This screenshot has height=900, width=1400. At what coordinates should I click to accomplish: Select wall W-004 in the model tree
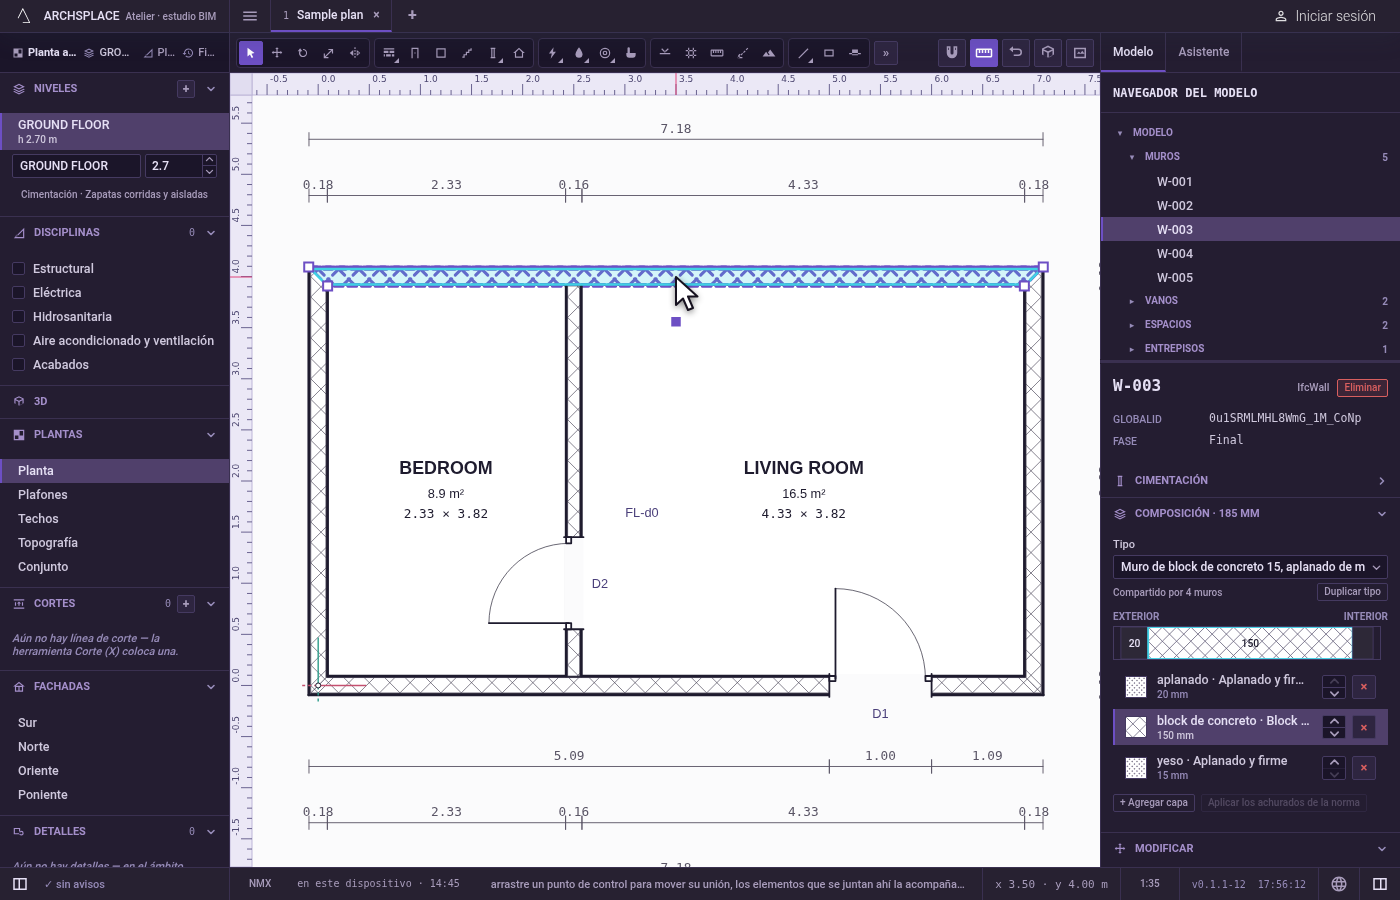[1250, 254]
